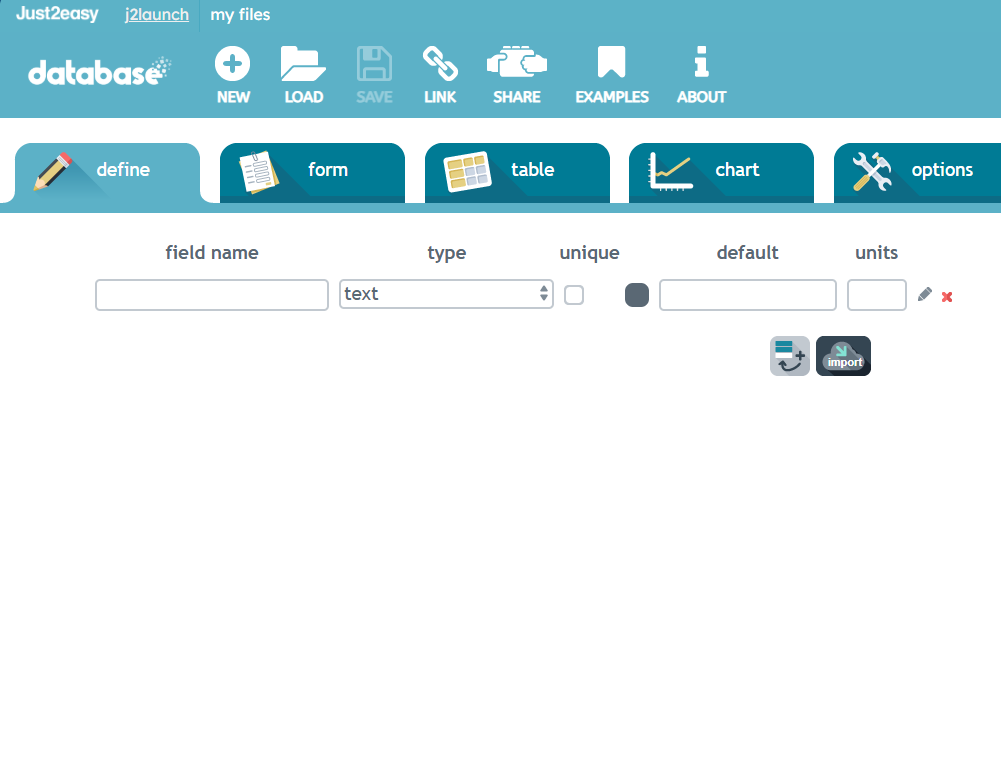This screenshot has width=1001, height=768.
Task: Click the 'default' column header
Action: [748, 253]
